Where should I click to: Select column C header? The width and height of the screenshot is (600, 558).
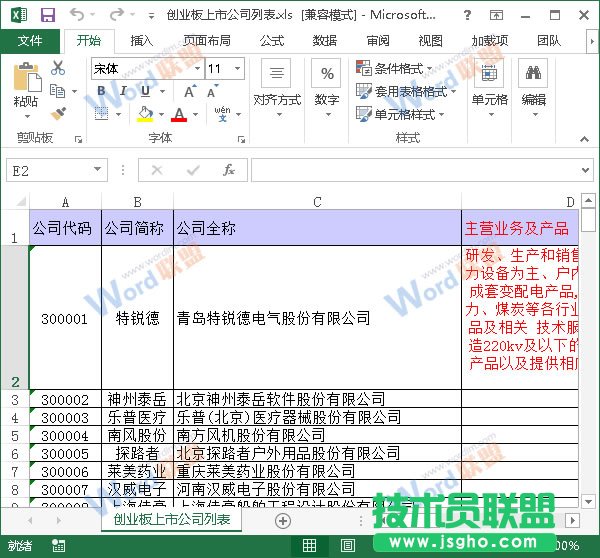(317, 202)
